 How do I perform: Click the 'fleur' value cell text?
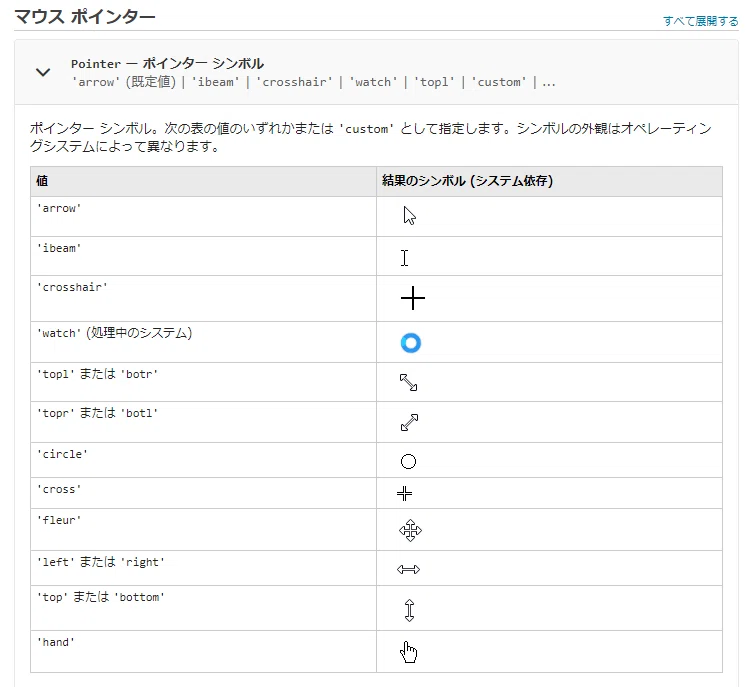pos(59,520)
